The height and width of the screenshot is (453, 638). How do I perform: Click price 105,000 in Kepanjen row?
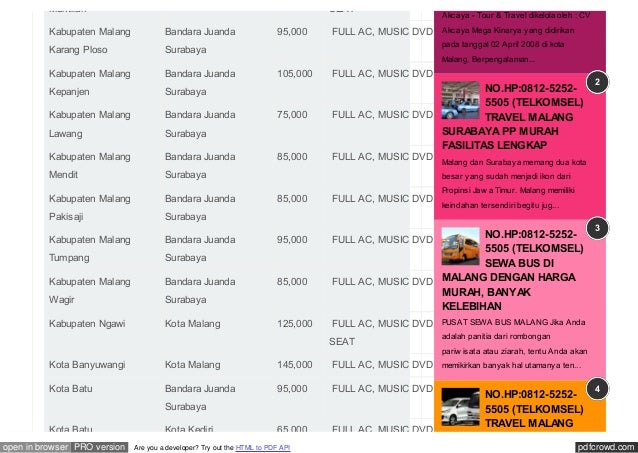pyautogui.click(x=295, y=74)
